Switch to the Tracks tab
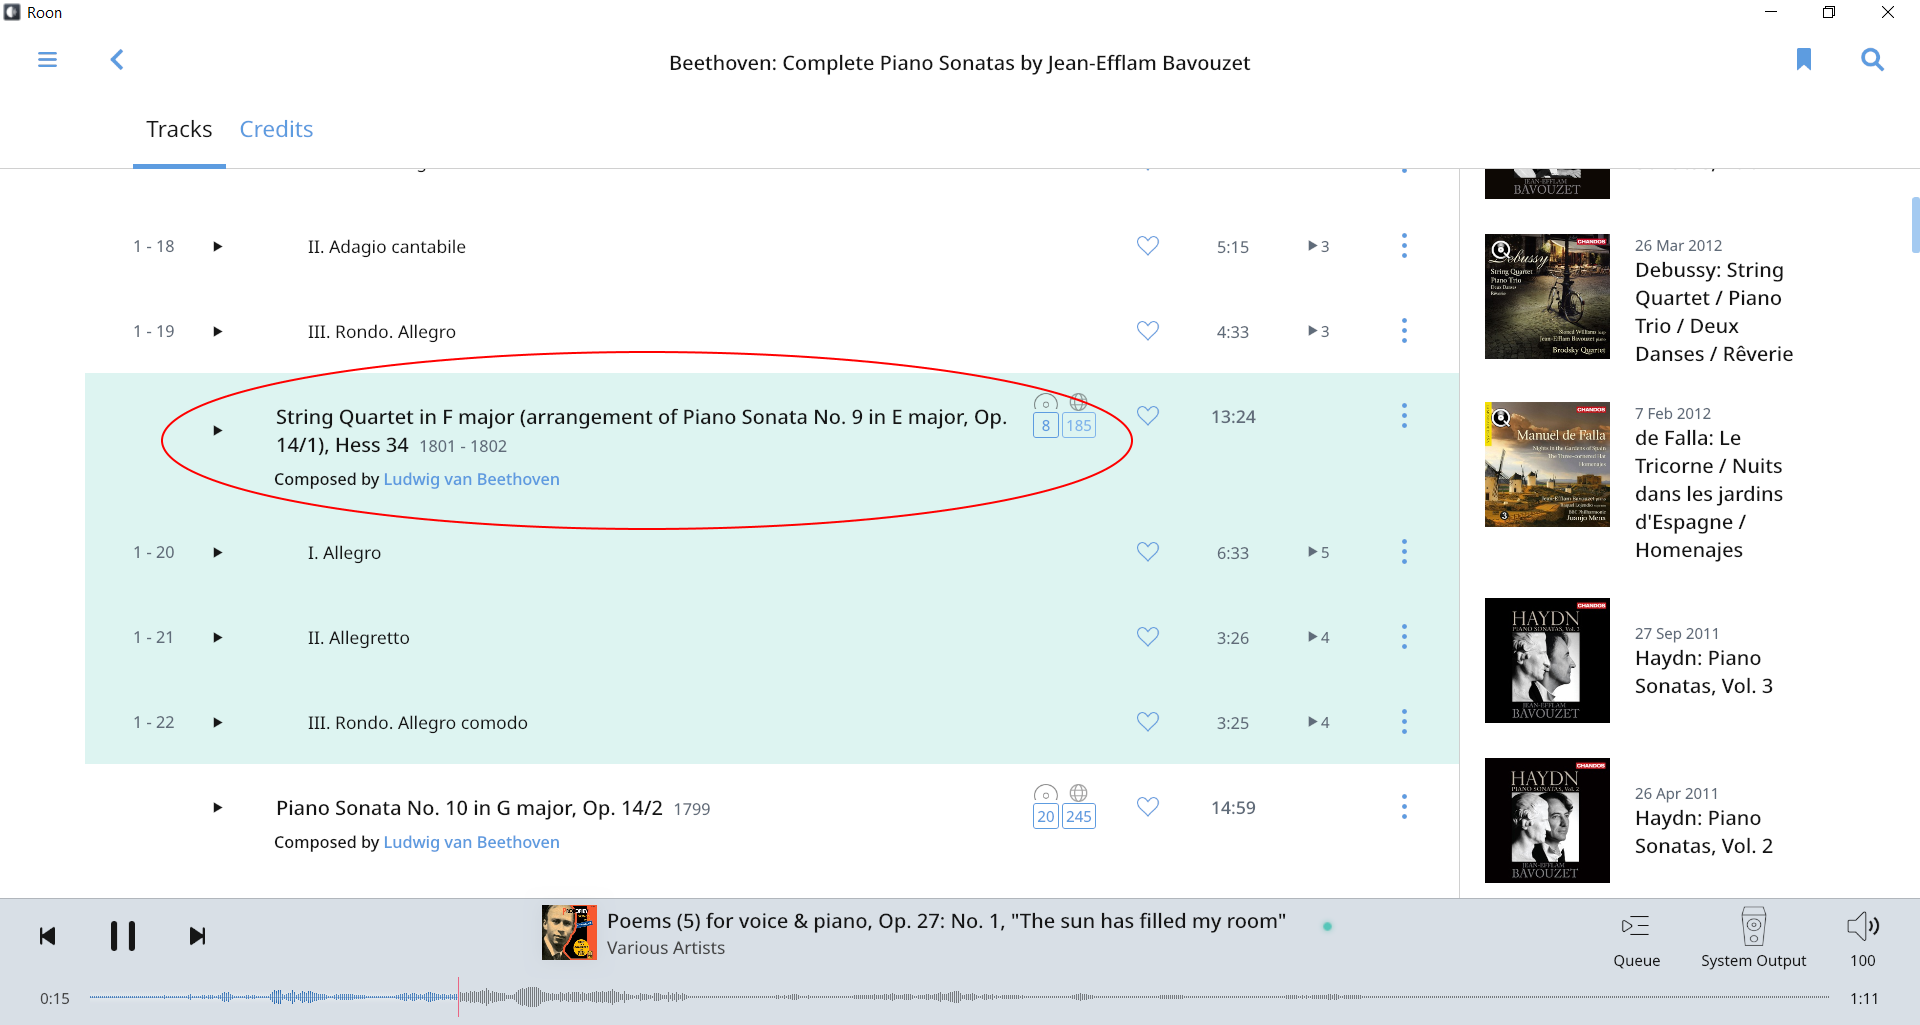 tap(179, 129)
